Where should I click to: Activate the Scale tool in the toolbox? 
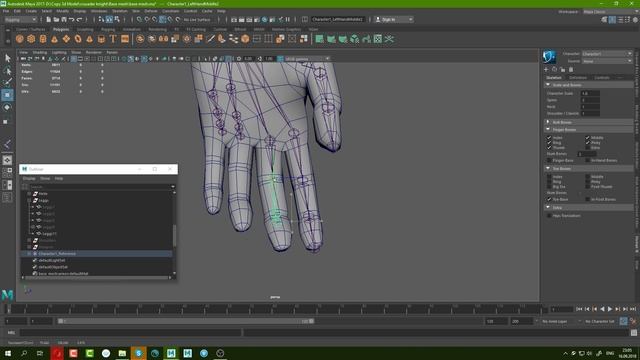6,121
